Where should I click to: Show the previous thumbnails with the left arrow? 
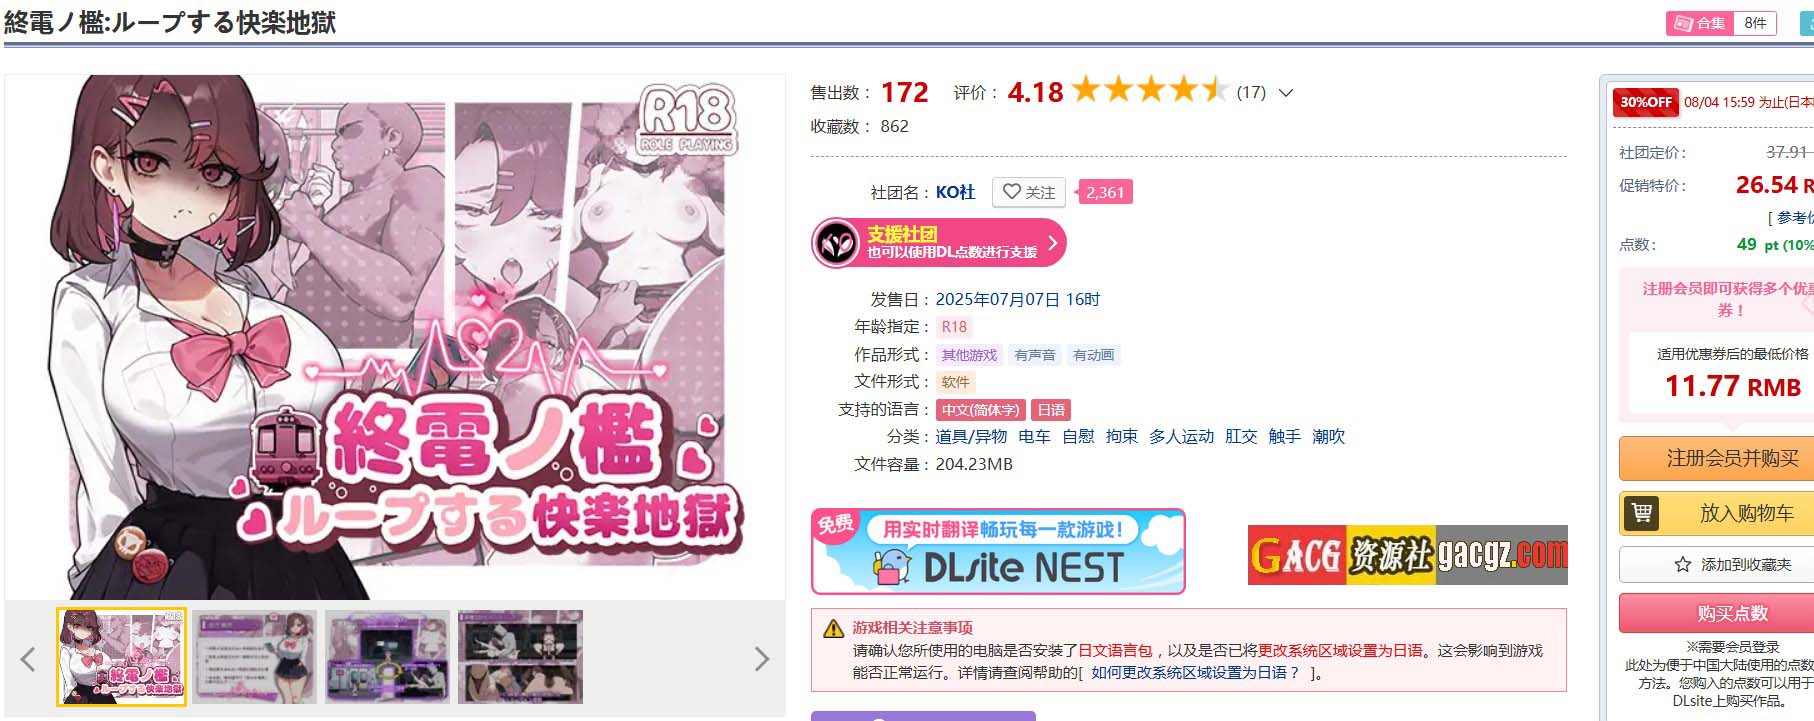click(x=28, y=658)
